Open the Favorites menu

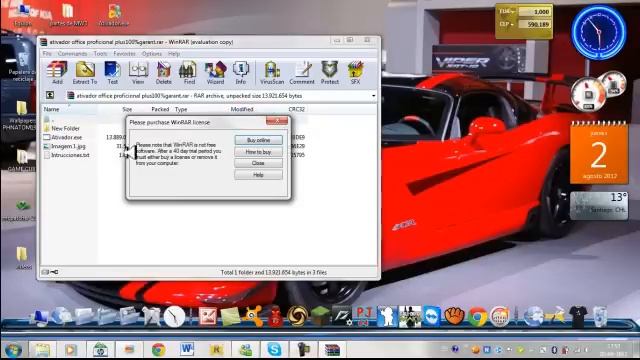pos(124,53)
